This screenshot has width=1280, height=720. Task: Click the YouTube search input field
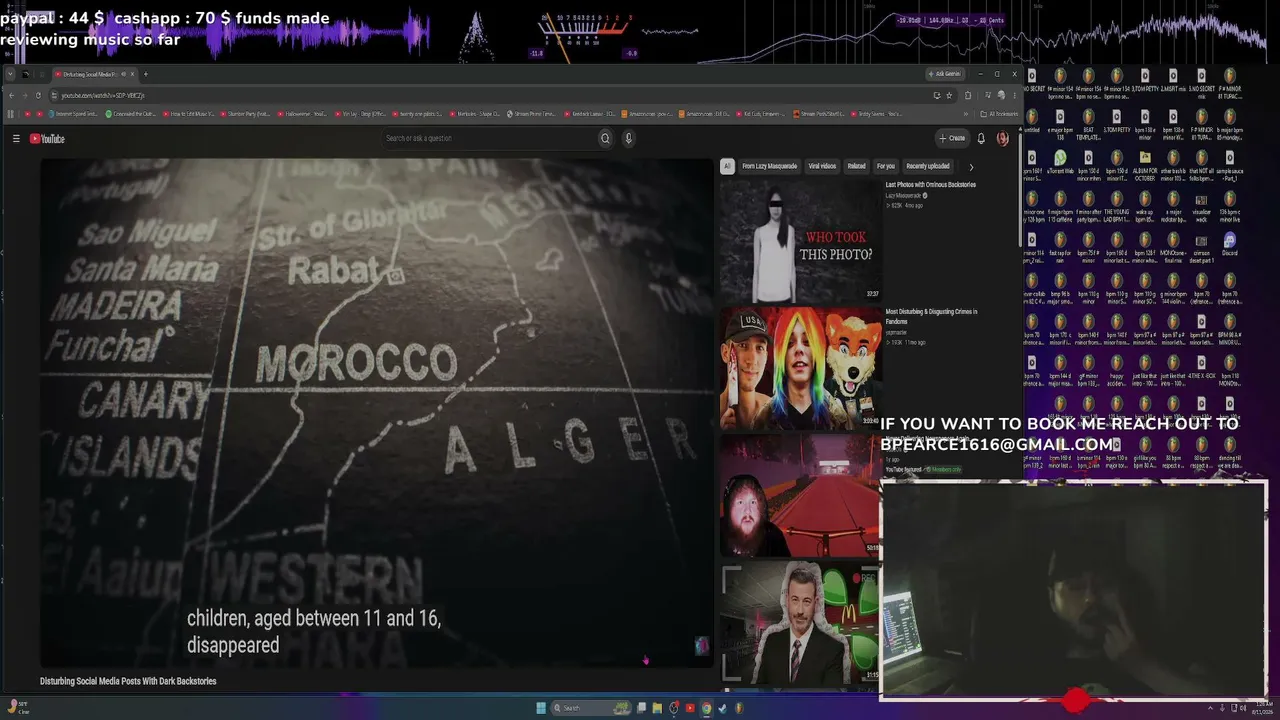pyautogui.click(x=489, y=139)
